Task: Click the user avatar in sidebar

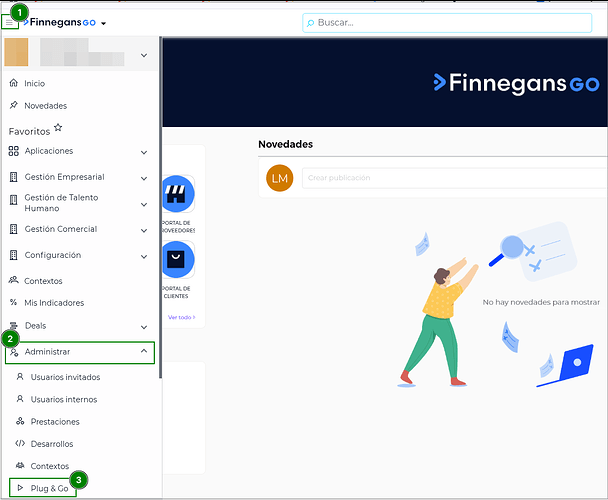Action: tap(16, 52)
